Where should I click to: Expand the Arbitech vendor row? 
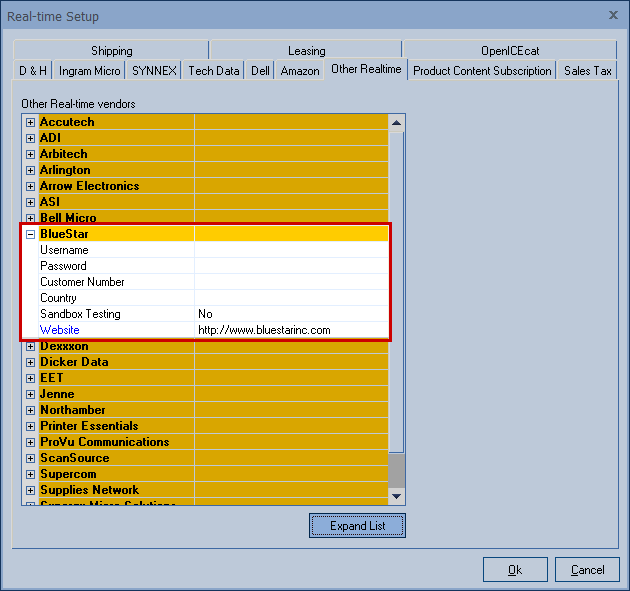[x=31, y=154]
